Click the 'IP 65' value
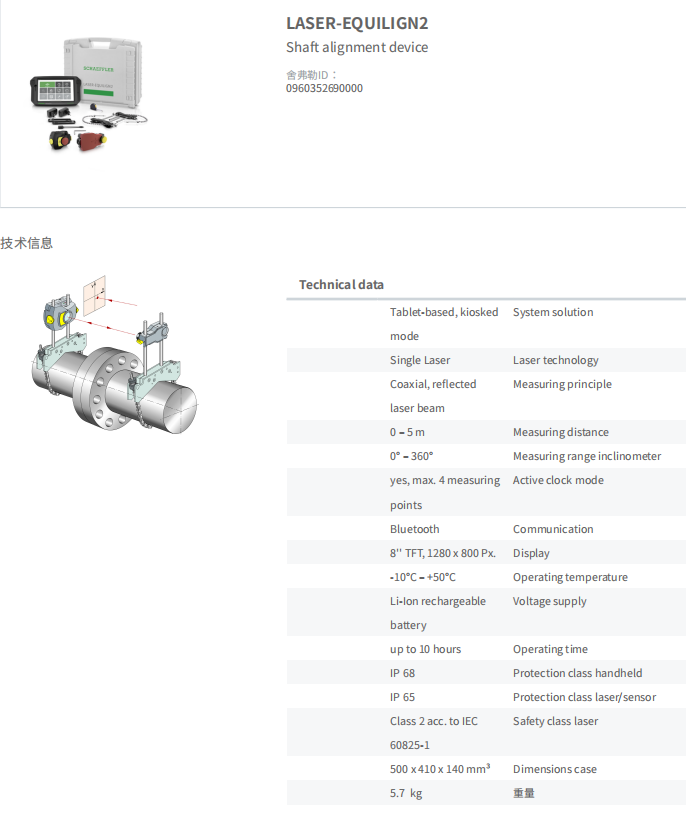The width and height of the screenshot is (686, 813). click(403, 697)
